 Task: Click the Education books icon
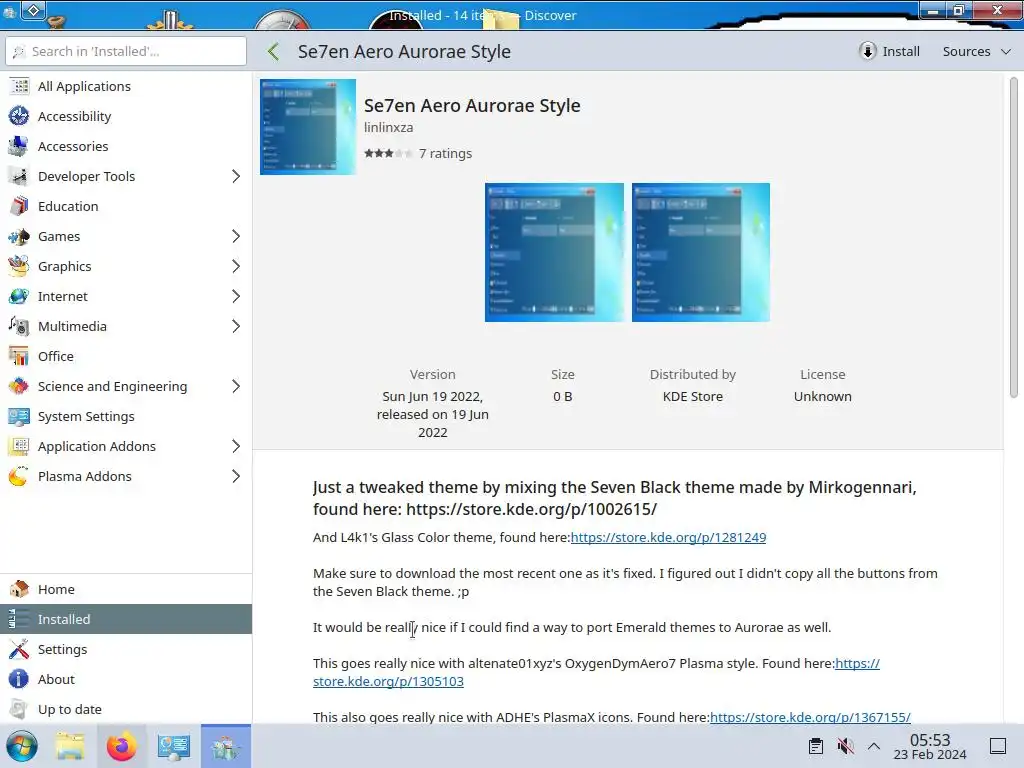tap(19, 206)
